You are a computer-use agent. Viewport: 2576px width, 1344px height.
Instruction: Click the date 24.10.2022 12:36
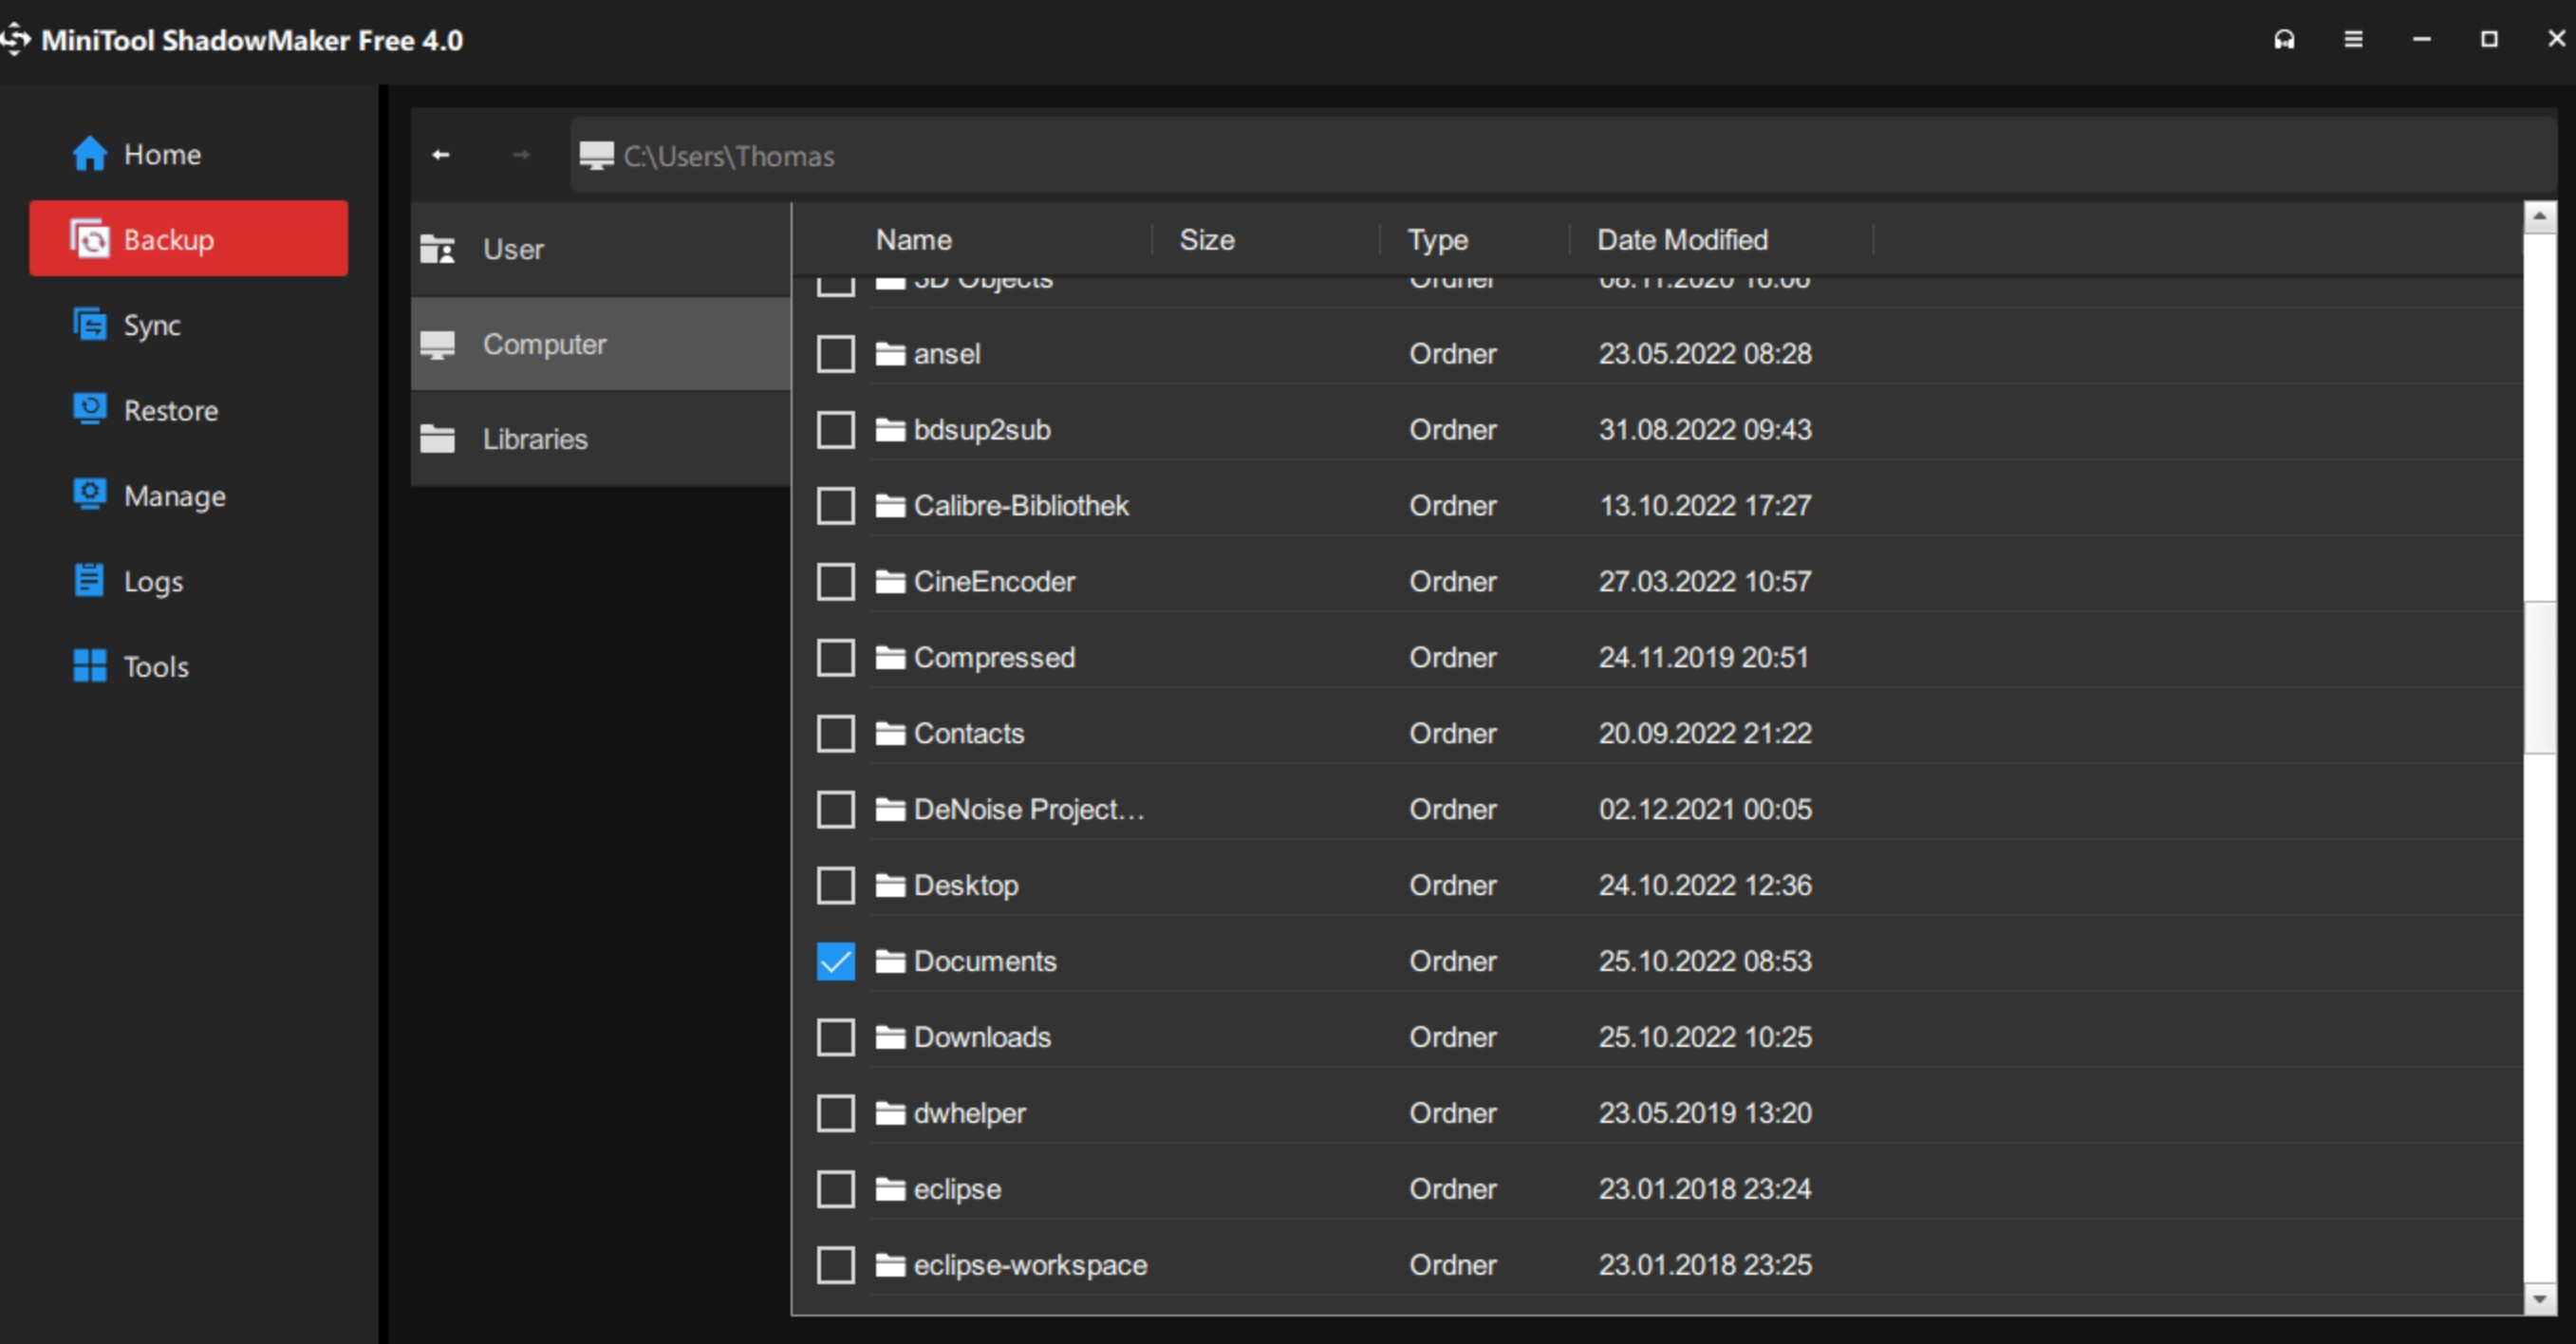coord(1704,886)
